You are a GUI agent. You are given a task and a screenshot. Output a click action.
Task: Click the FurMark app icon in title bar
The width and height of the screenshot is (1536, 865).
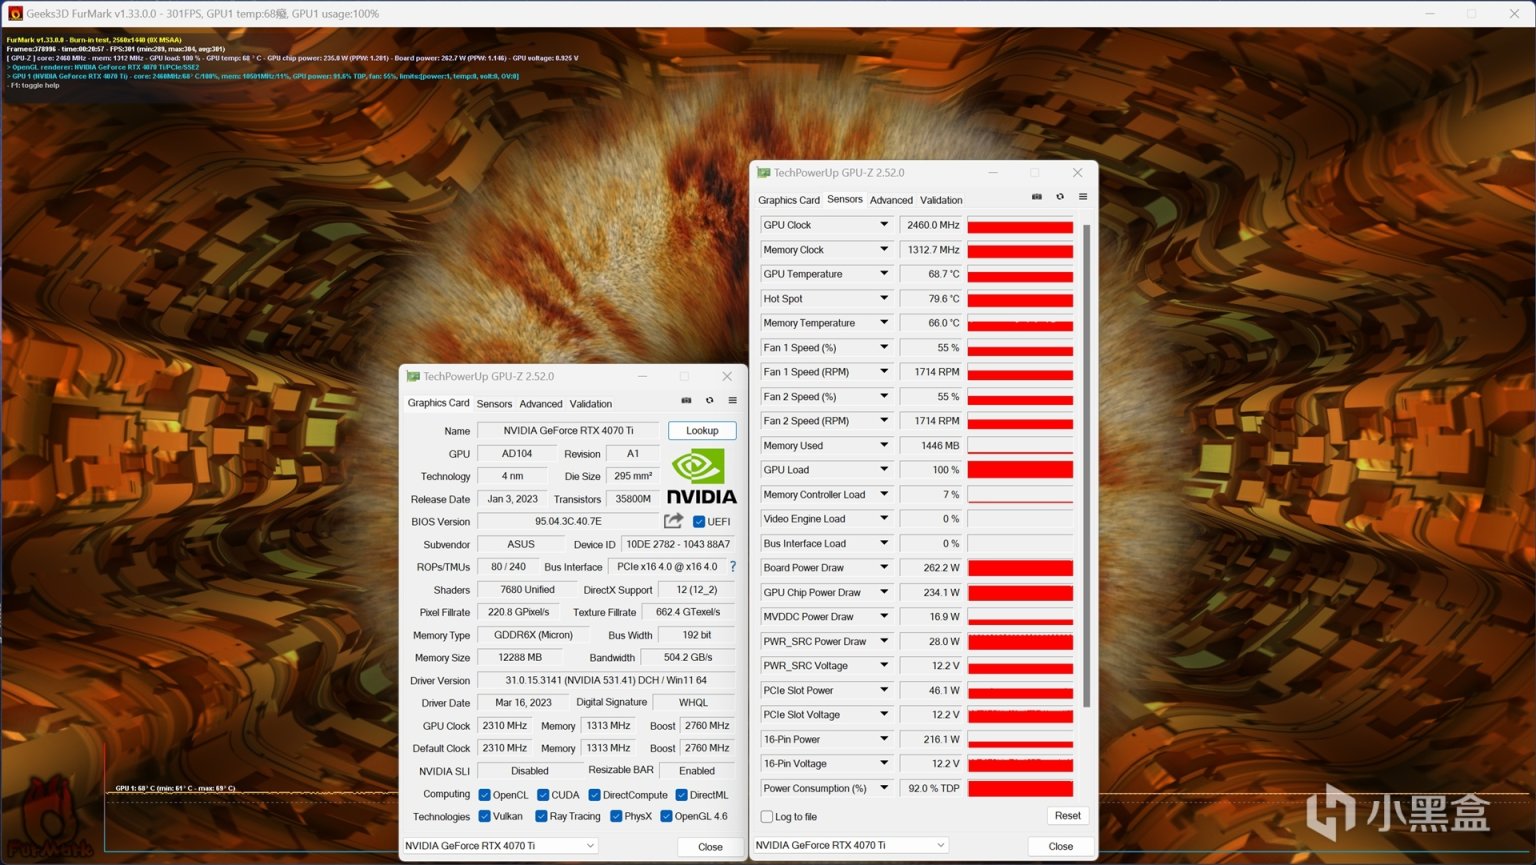pos(15,14)
